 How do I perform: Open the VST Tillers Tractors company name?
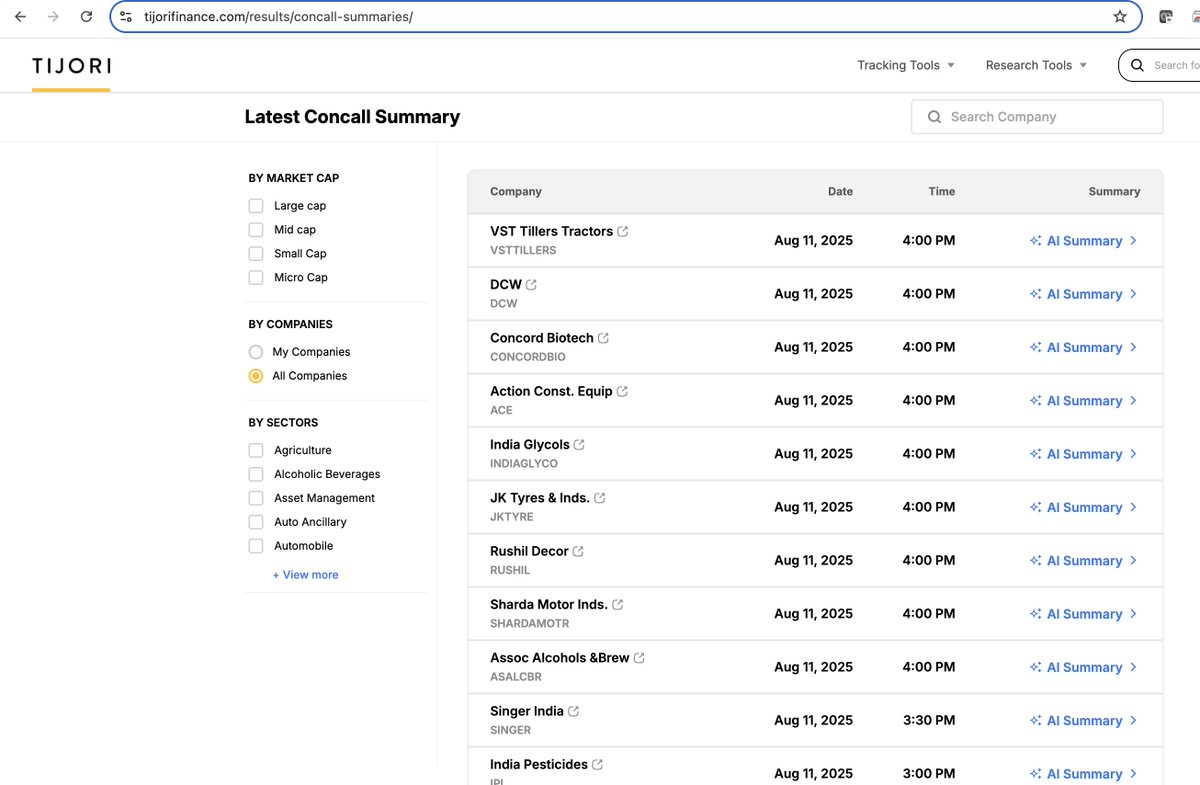tap(551, 231)
